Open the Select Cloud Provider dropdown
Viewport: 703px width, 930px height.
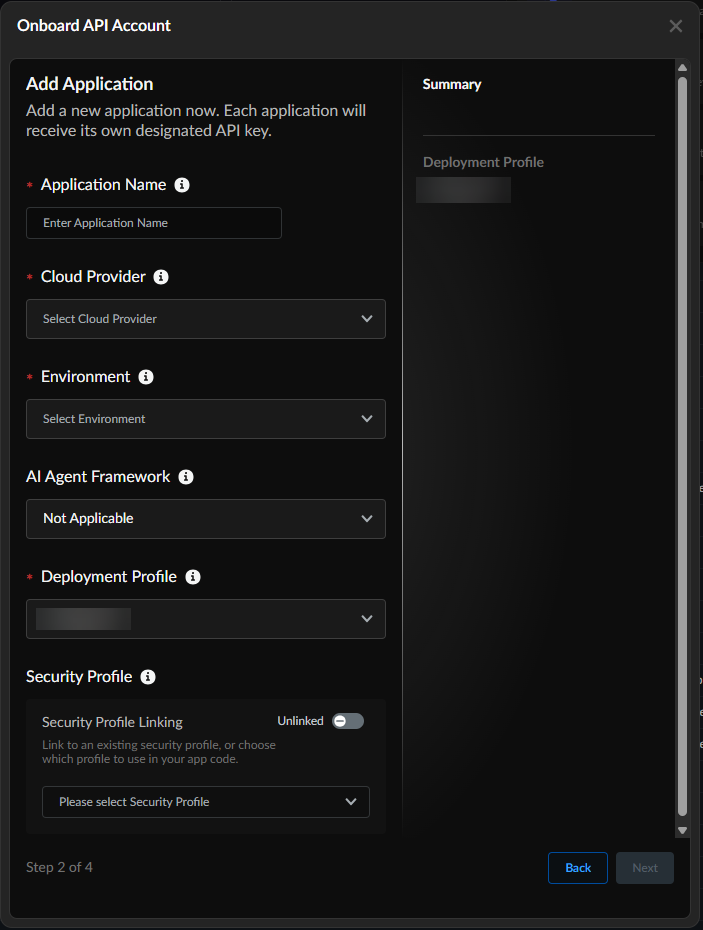click(205, 319)
